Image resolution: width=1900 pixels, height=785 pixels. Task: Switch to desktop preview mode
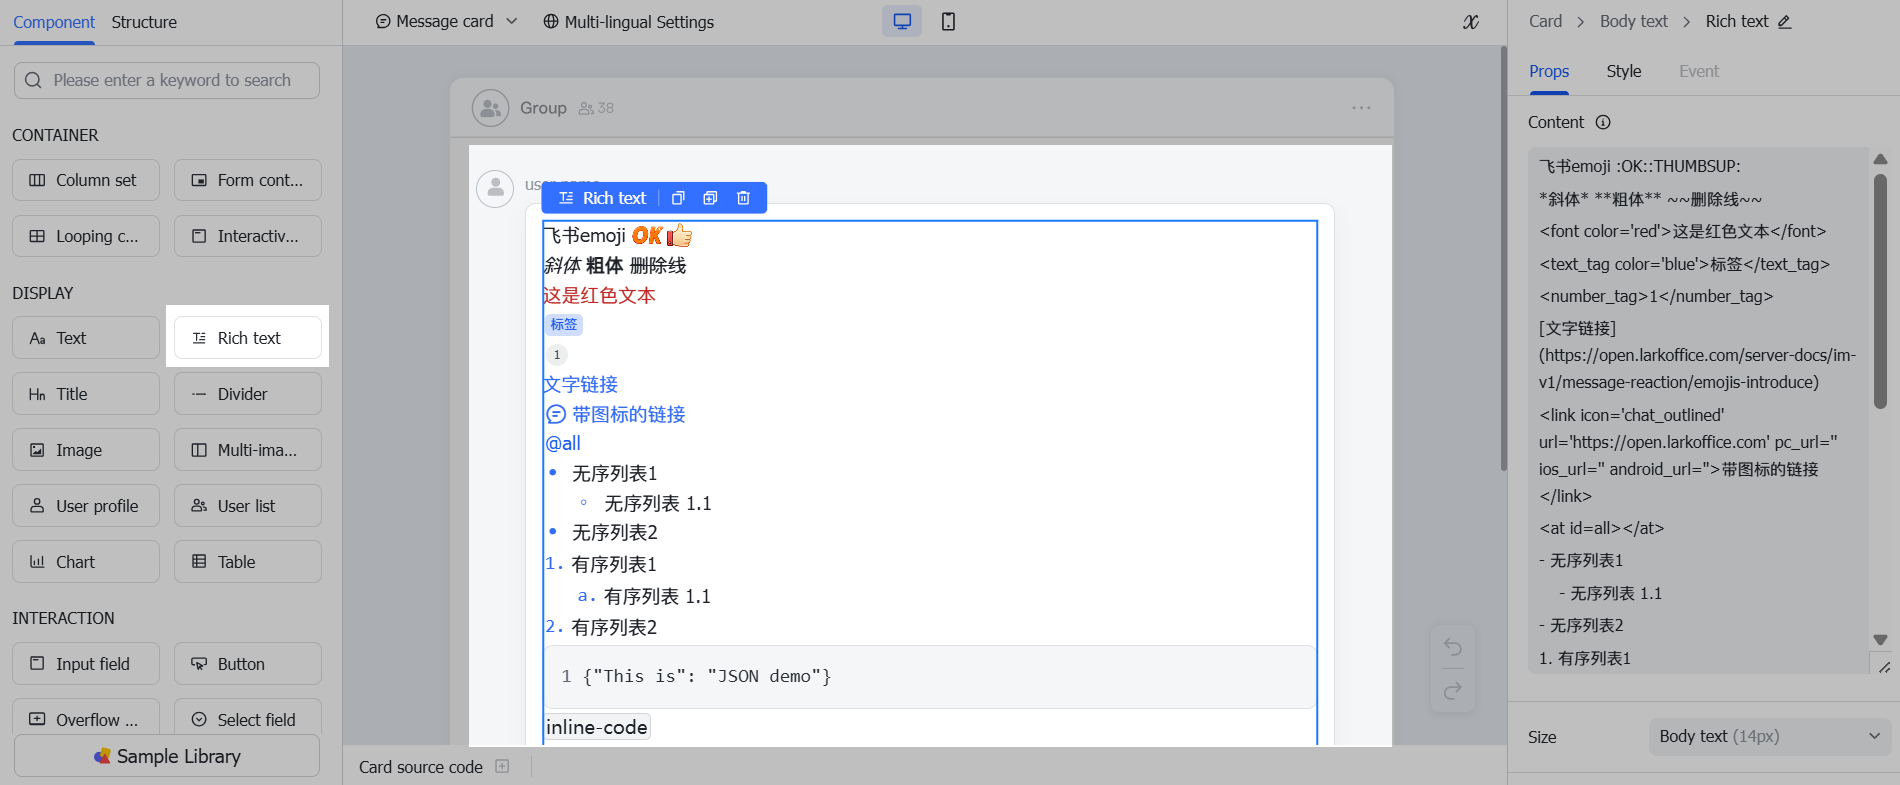tap(902, 21)
